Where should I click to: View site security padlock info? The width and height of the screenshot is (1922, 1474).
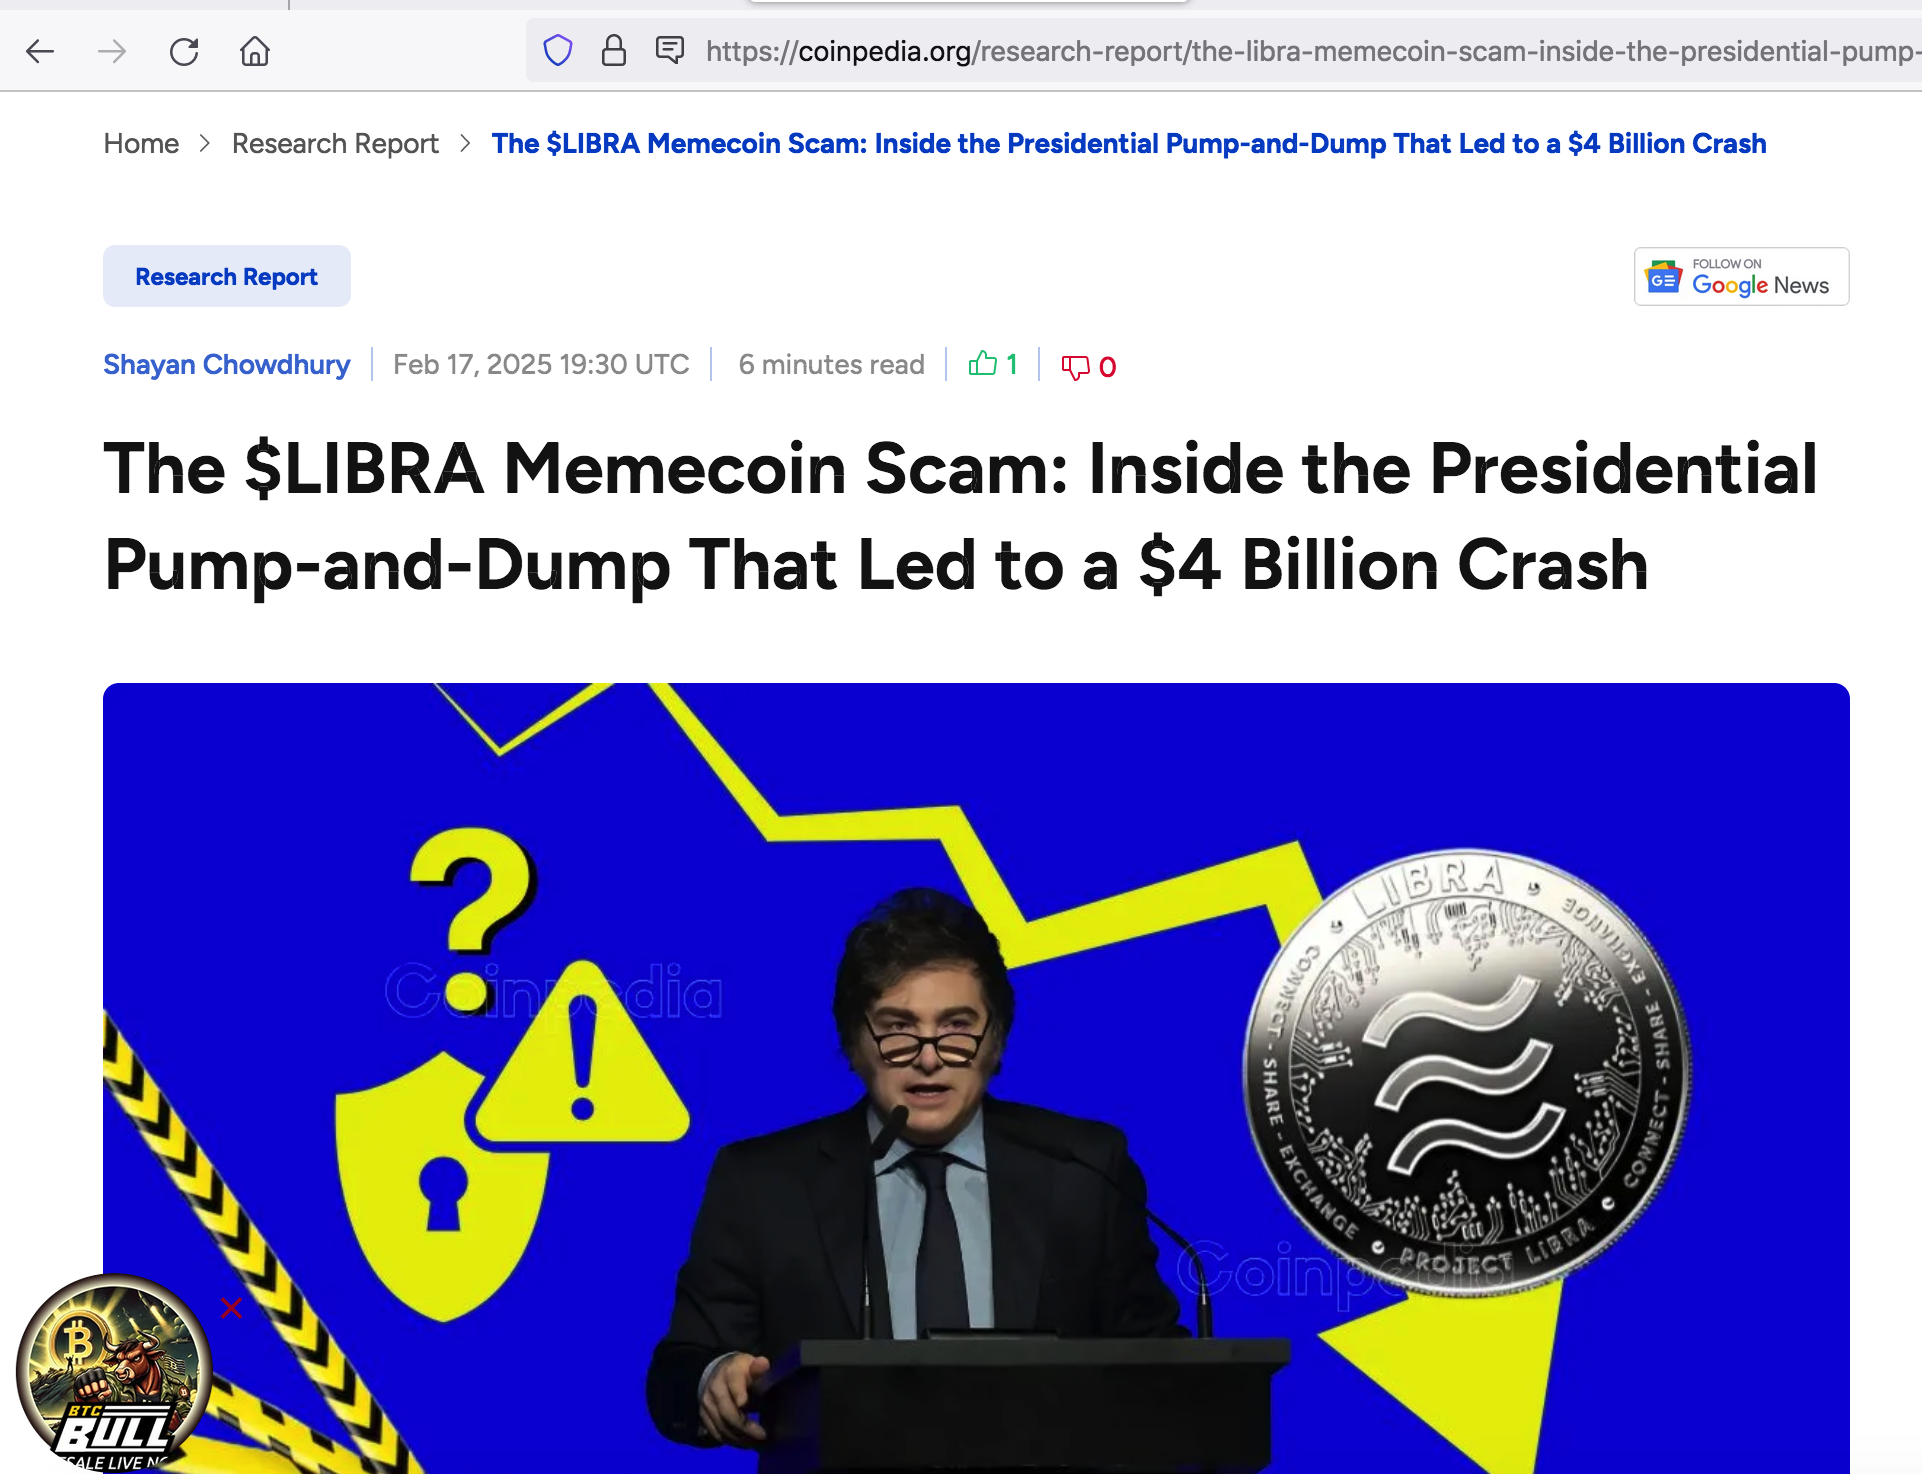click(x=614, y=50)
